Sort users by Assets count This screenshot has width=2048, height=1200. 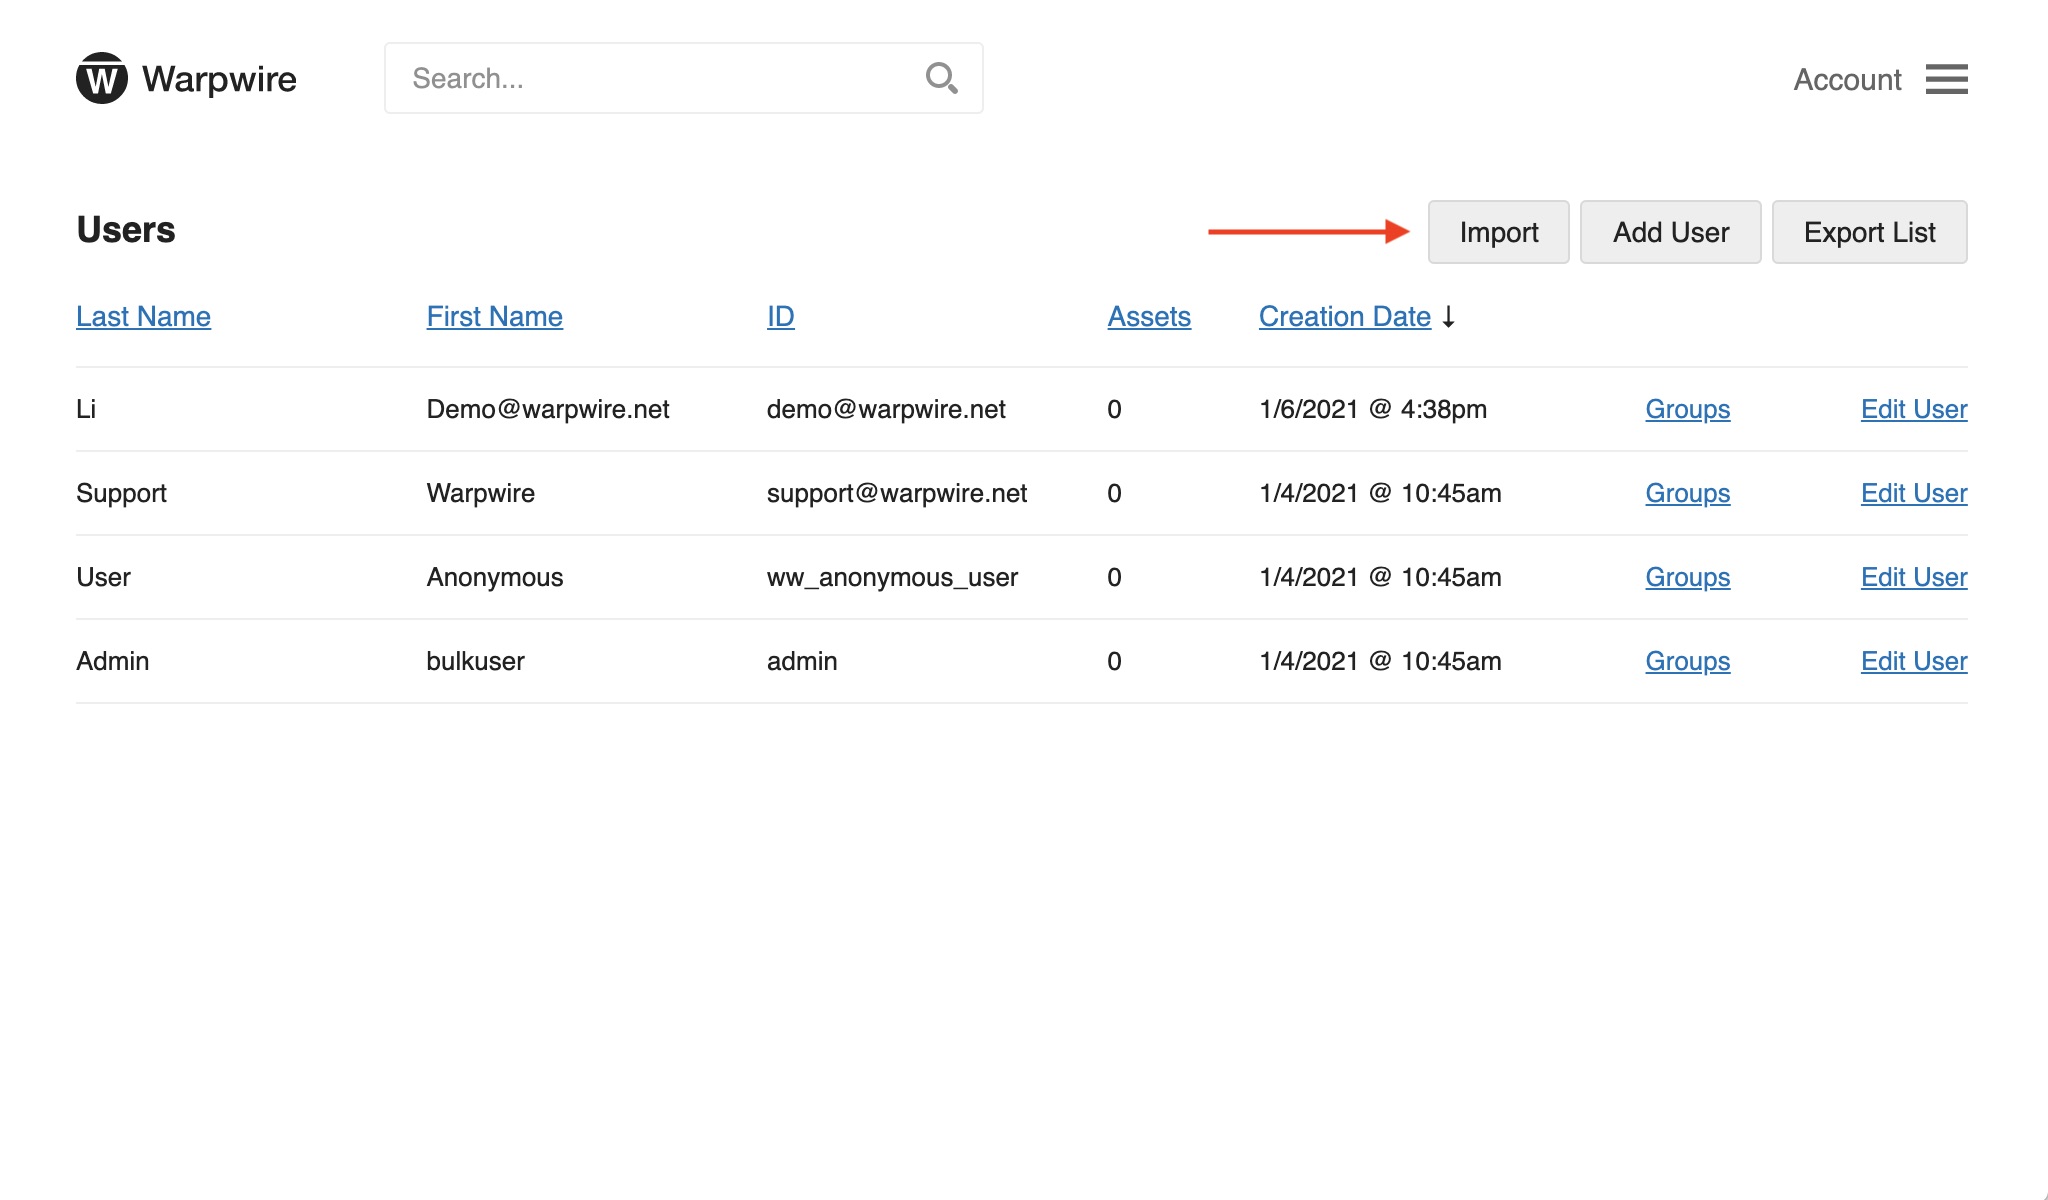tap(1148, 317)
